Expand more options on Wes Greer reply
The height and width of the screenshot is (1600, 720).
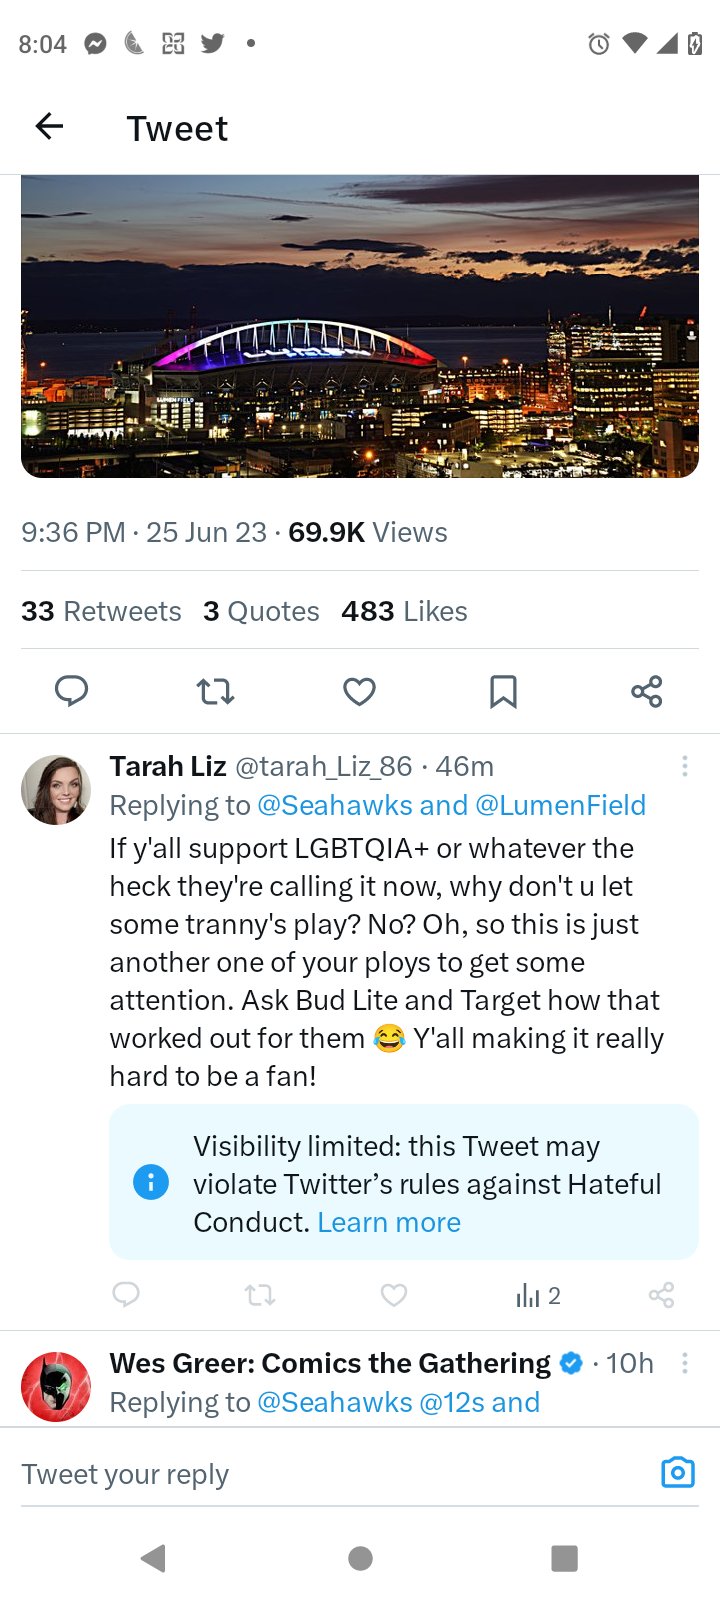[684, 1363]
